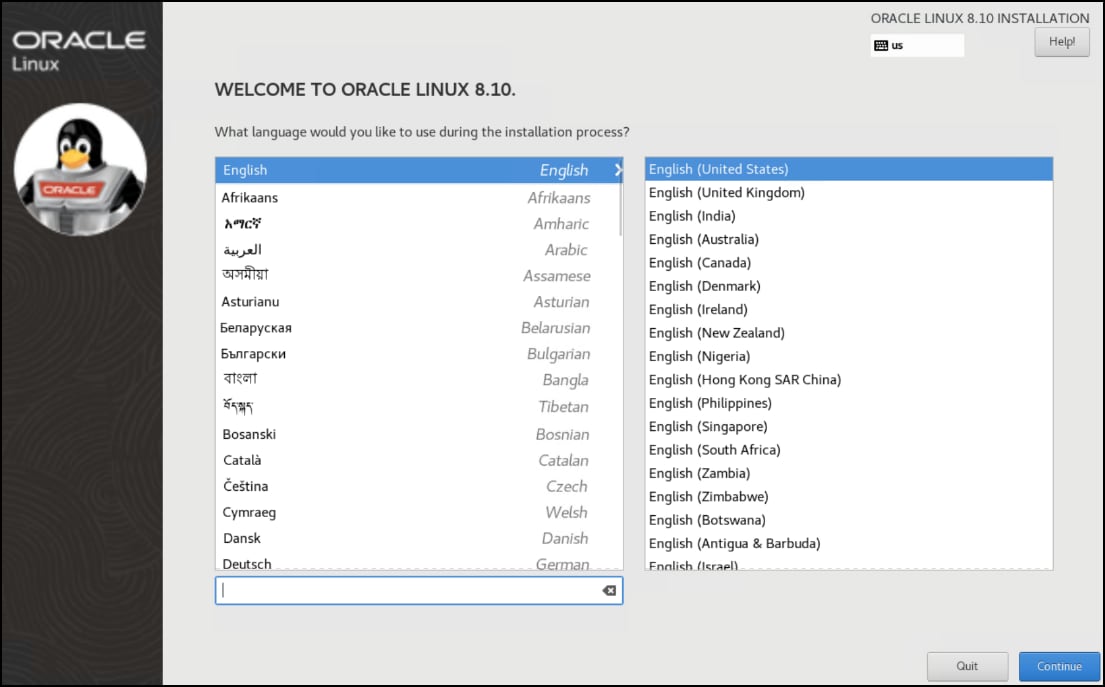
Task: Pick English (Singapore) locale
Action: click(848, 426)
